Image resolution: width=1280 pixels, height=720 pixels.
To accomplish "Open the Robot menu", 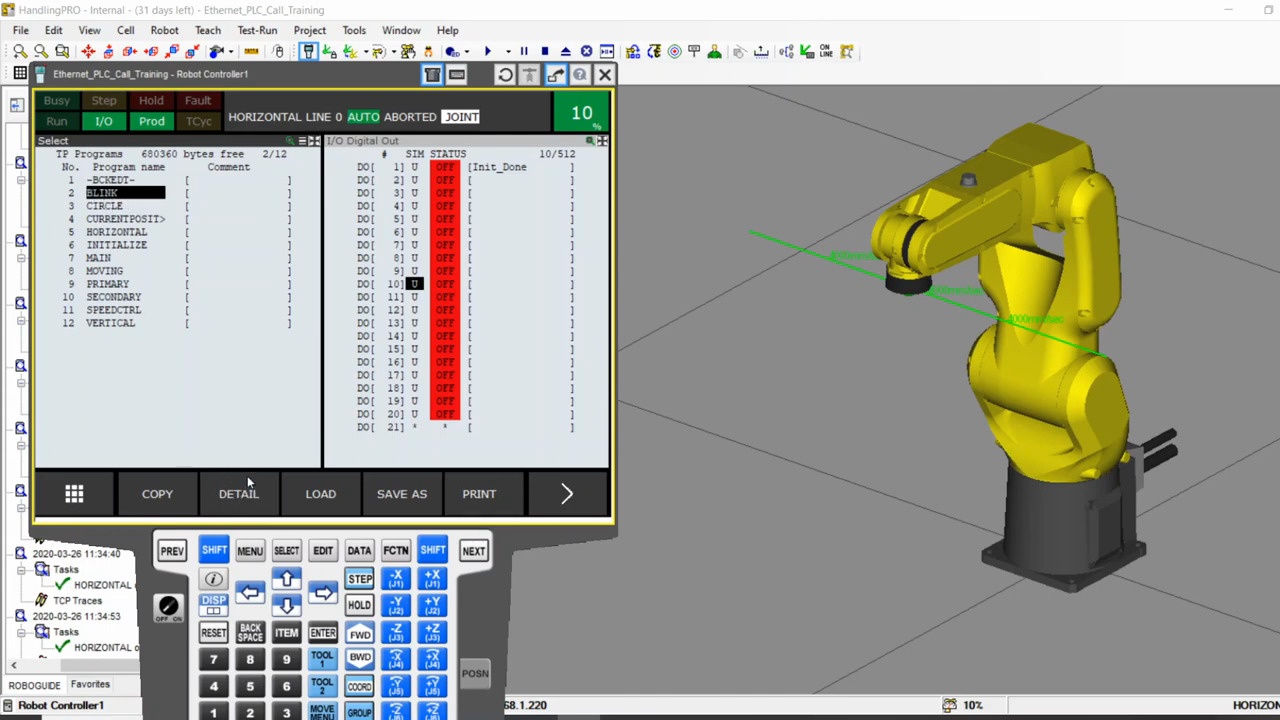I will click(x=164, y=29).
